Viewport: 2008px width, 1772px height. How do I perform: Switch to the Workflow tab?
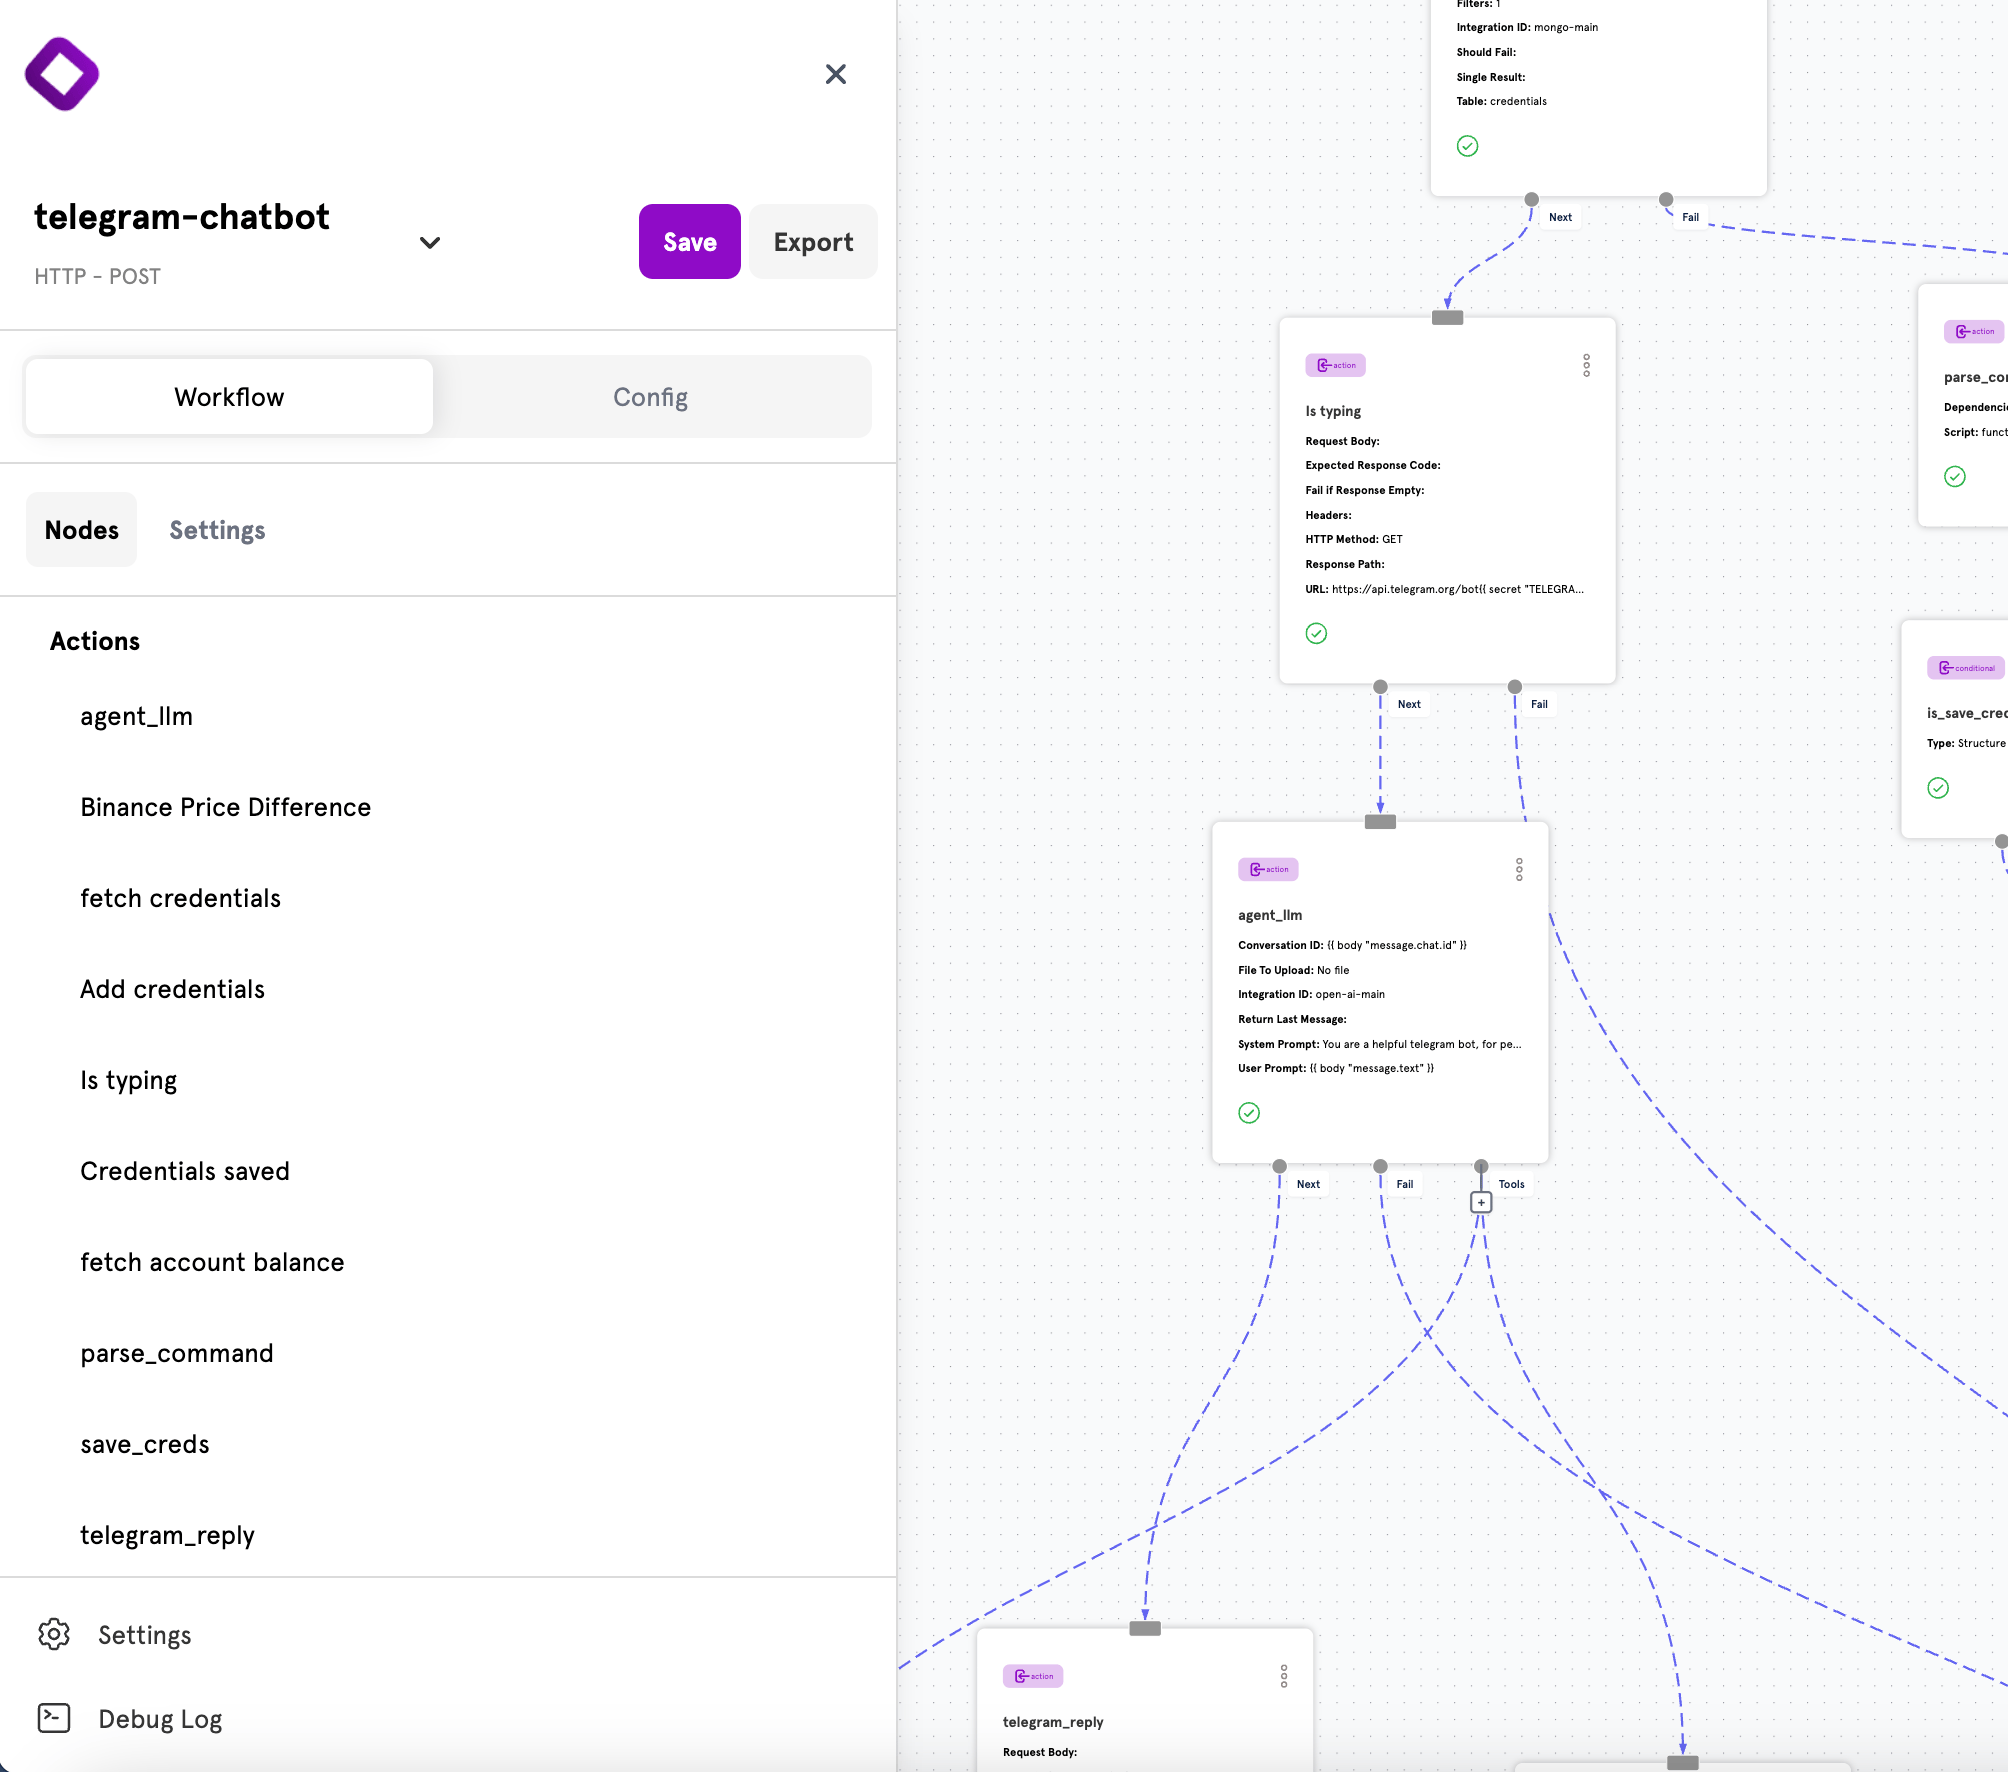pos(229,397)
